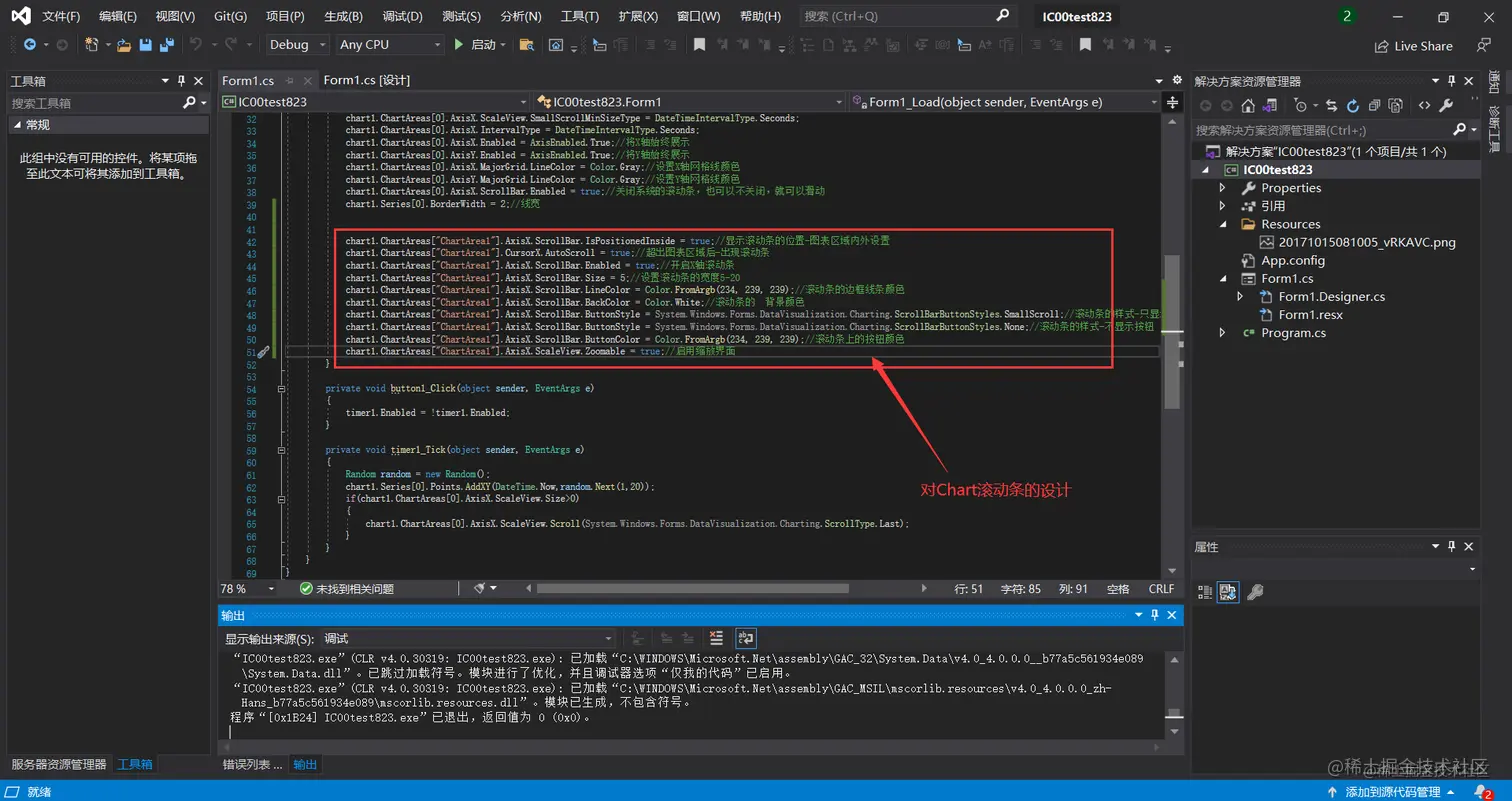Screen dimensions: 1512x801
Task: Switch to the Form1.cs [设计] tab
Action: click(366, 81)
